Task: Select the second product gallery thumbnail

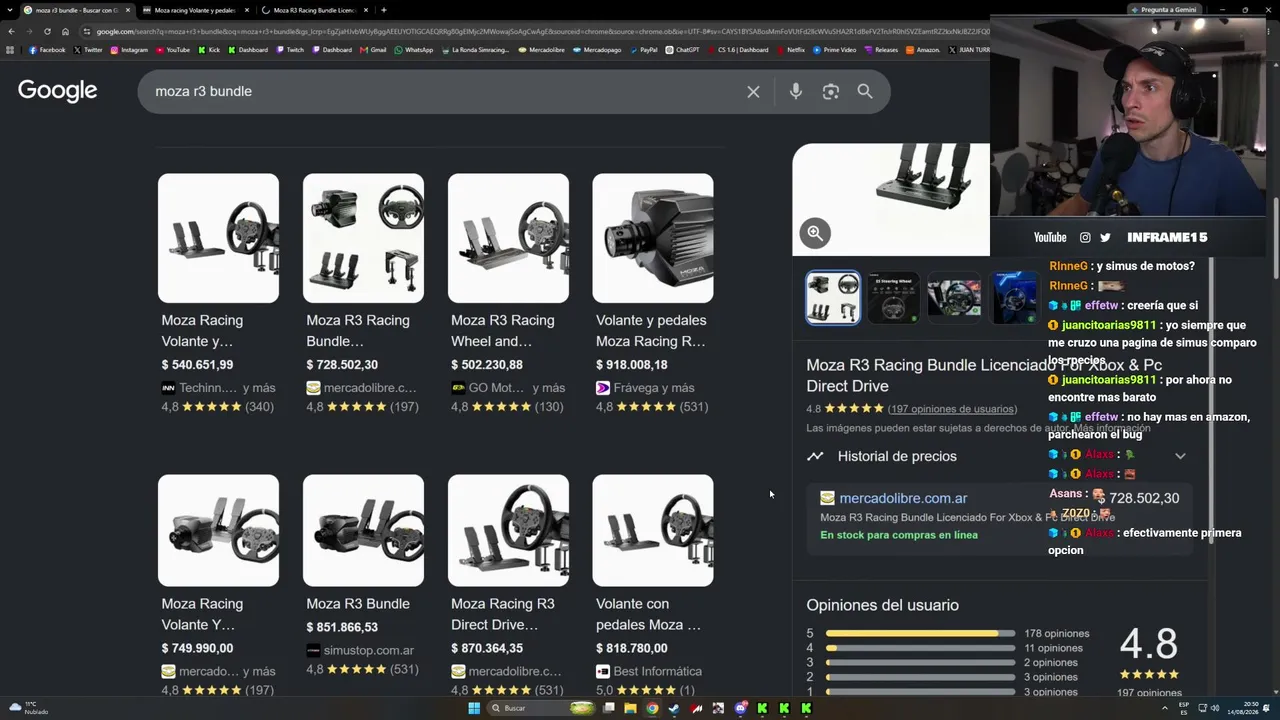Action: 893,297
